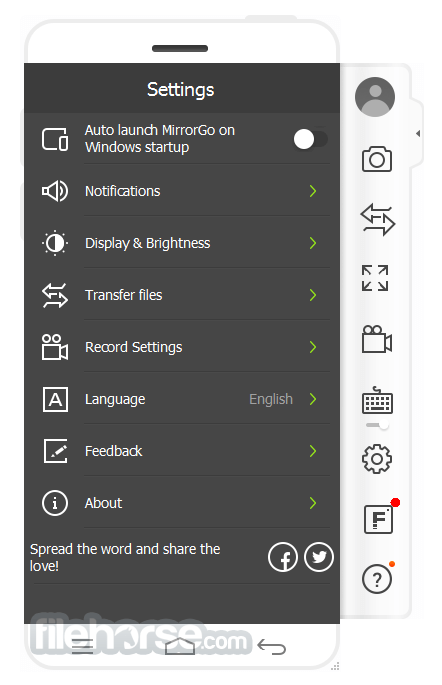442x685 pixels.
Task: Collapse sidebar with small triangle arrow
Action: (x=418, y=133)
